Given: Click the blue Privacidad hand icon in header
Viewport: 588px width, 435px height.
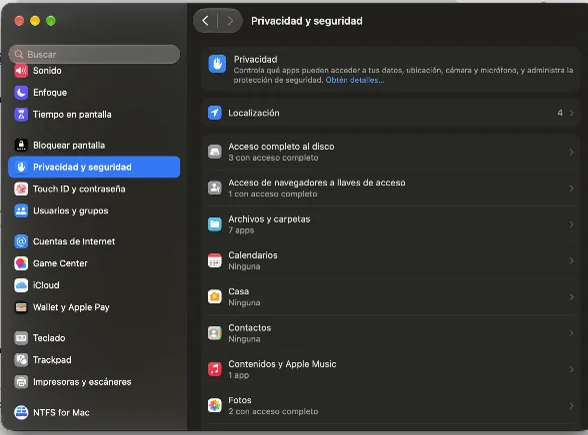Looking at the screenshot, I should pyautogui.click(x=217, y=64).
